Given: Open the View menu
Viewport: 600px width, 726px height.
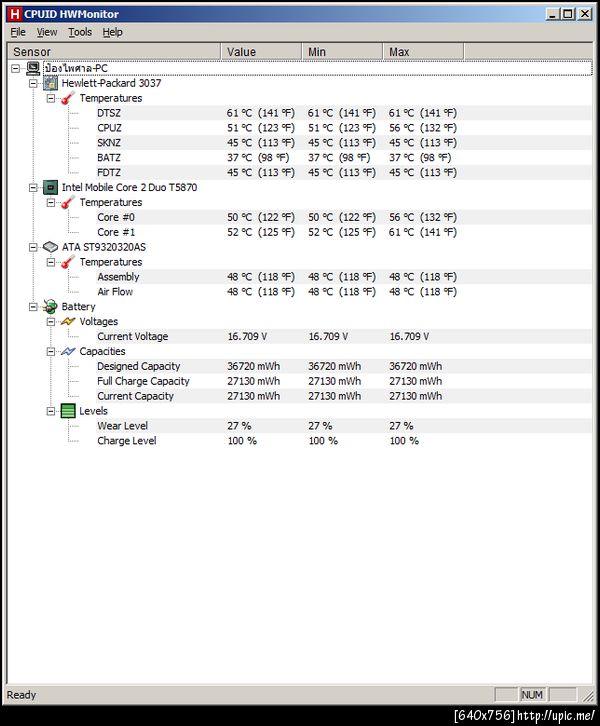Looking at the screenshot, I should point(47,32).
